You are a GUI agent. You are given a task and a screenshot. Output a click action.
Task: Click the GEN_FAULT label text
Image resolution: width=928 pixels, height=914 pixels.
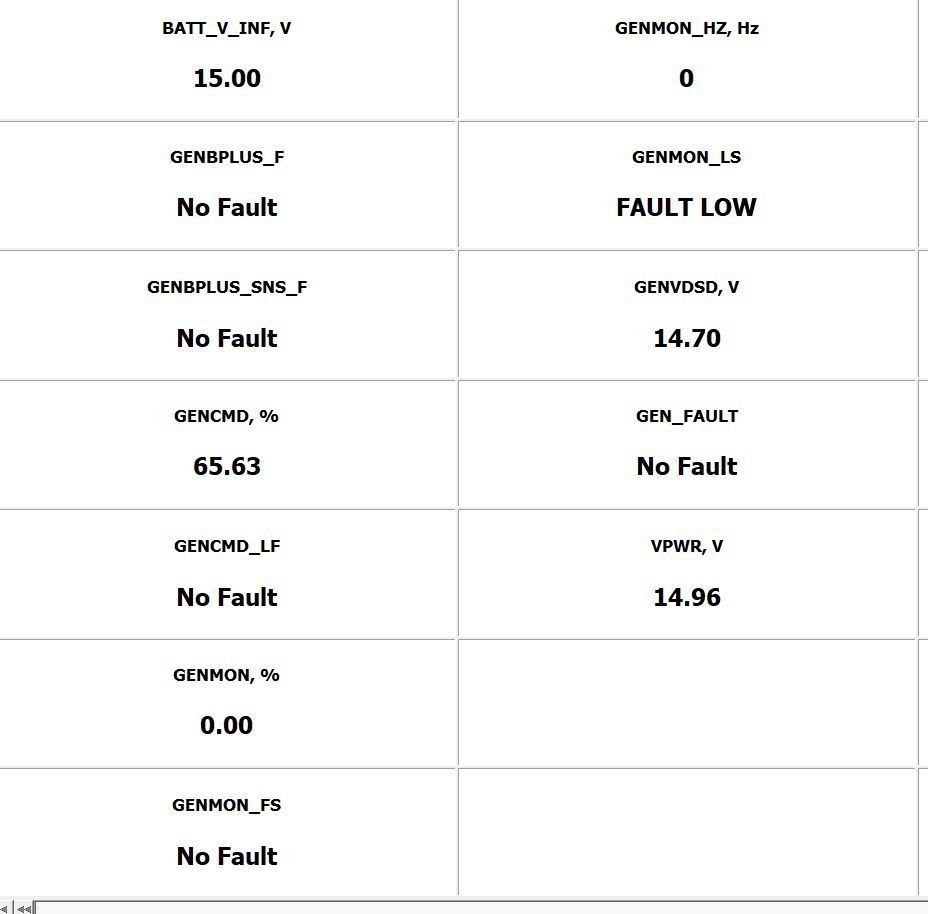click(686, 416)
